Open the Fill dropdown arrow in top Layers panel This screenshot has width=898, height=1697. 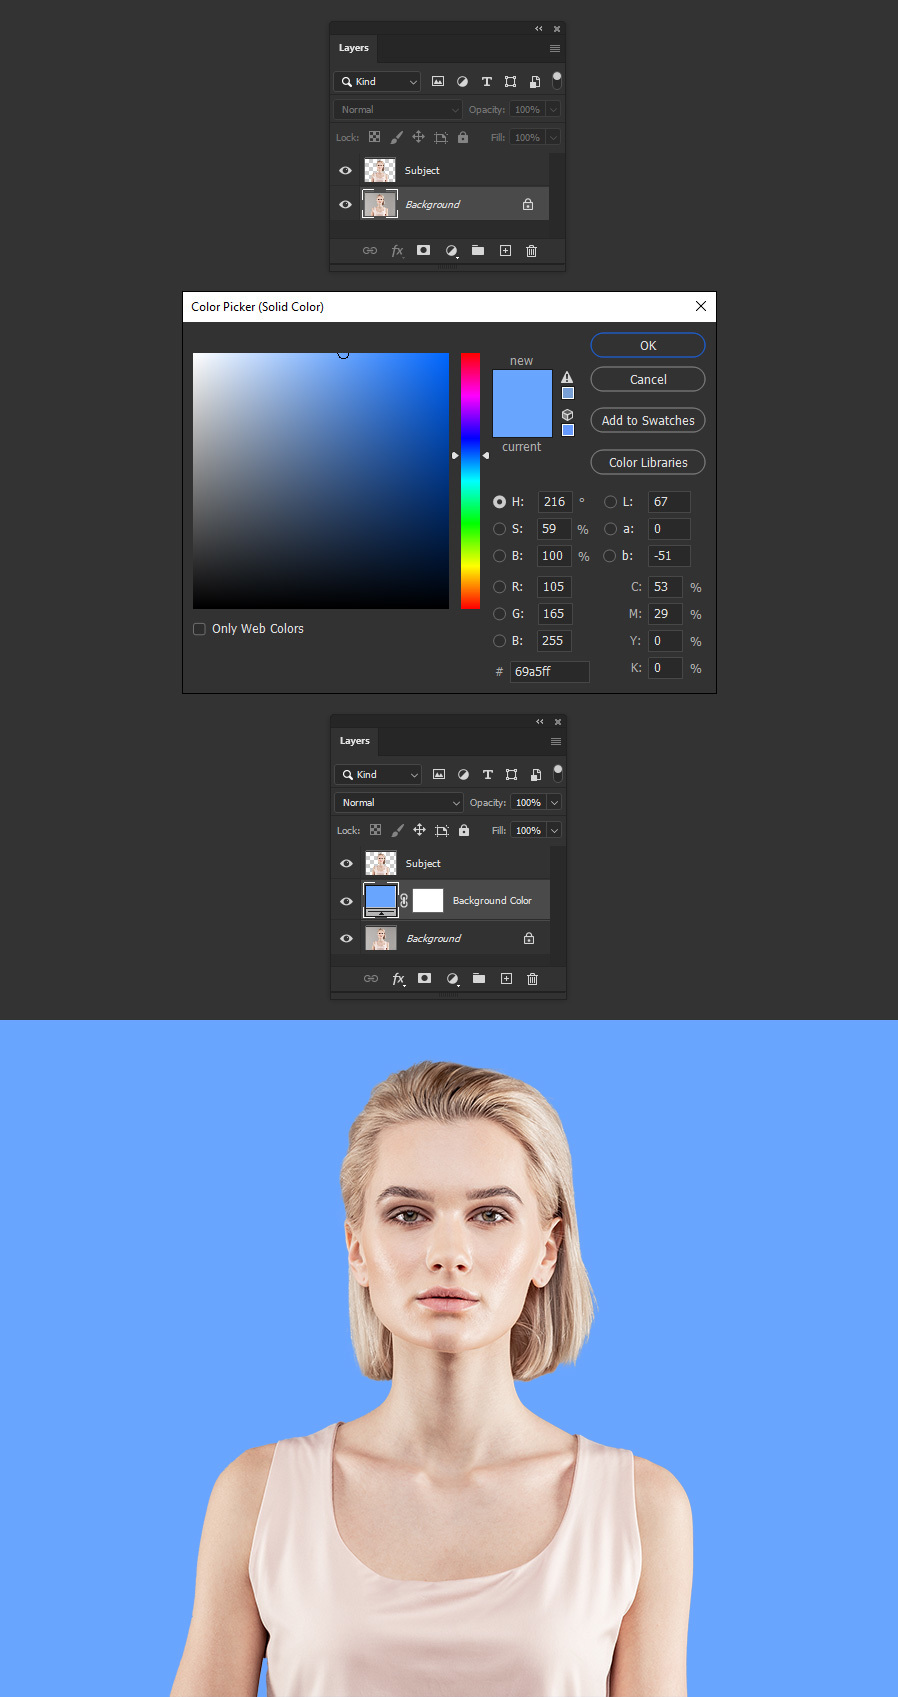pyautogui.click(x=553, y=137)
